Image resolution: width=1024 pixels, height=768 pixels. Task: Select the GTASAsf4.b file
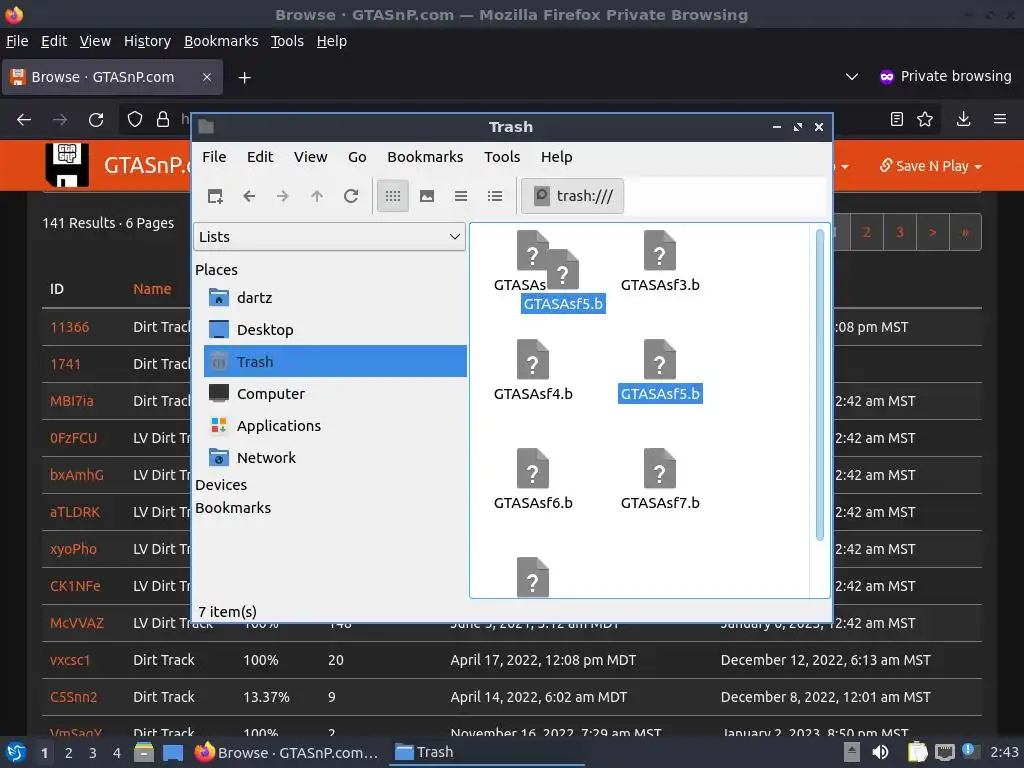coord(533,370)
